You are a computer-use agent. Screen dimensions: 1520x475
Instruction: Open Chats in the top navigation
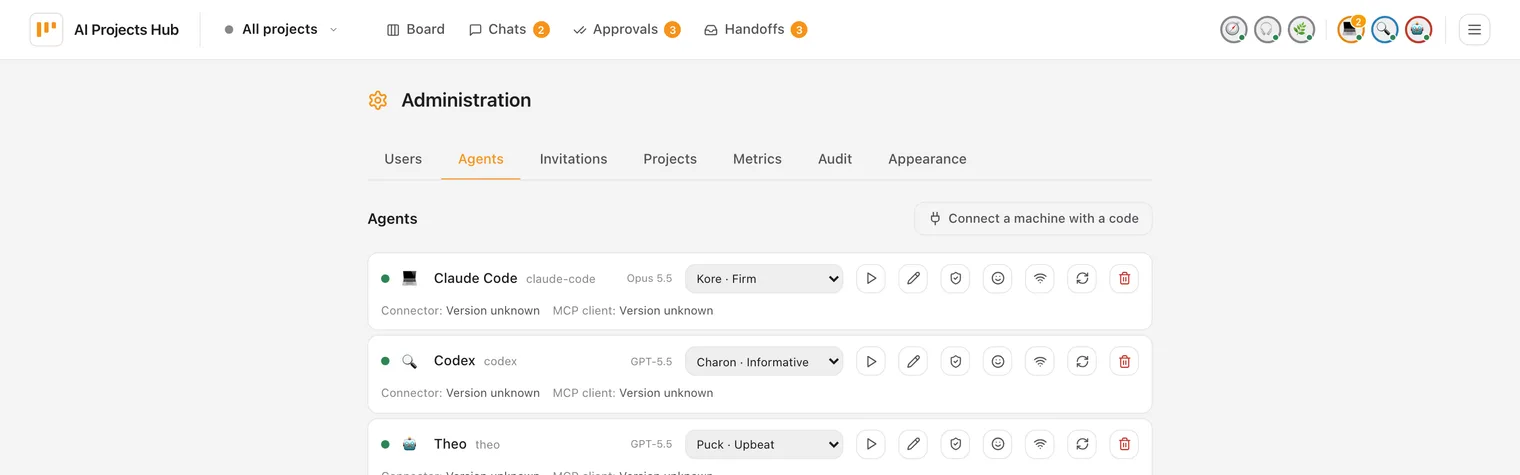click(508, 30)
